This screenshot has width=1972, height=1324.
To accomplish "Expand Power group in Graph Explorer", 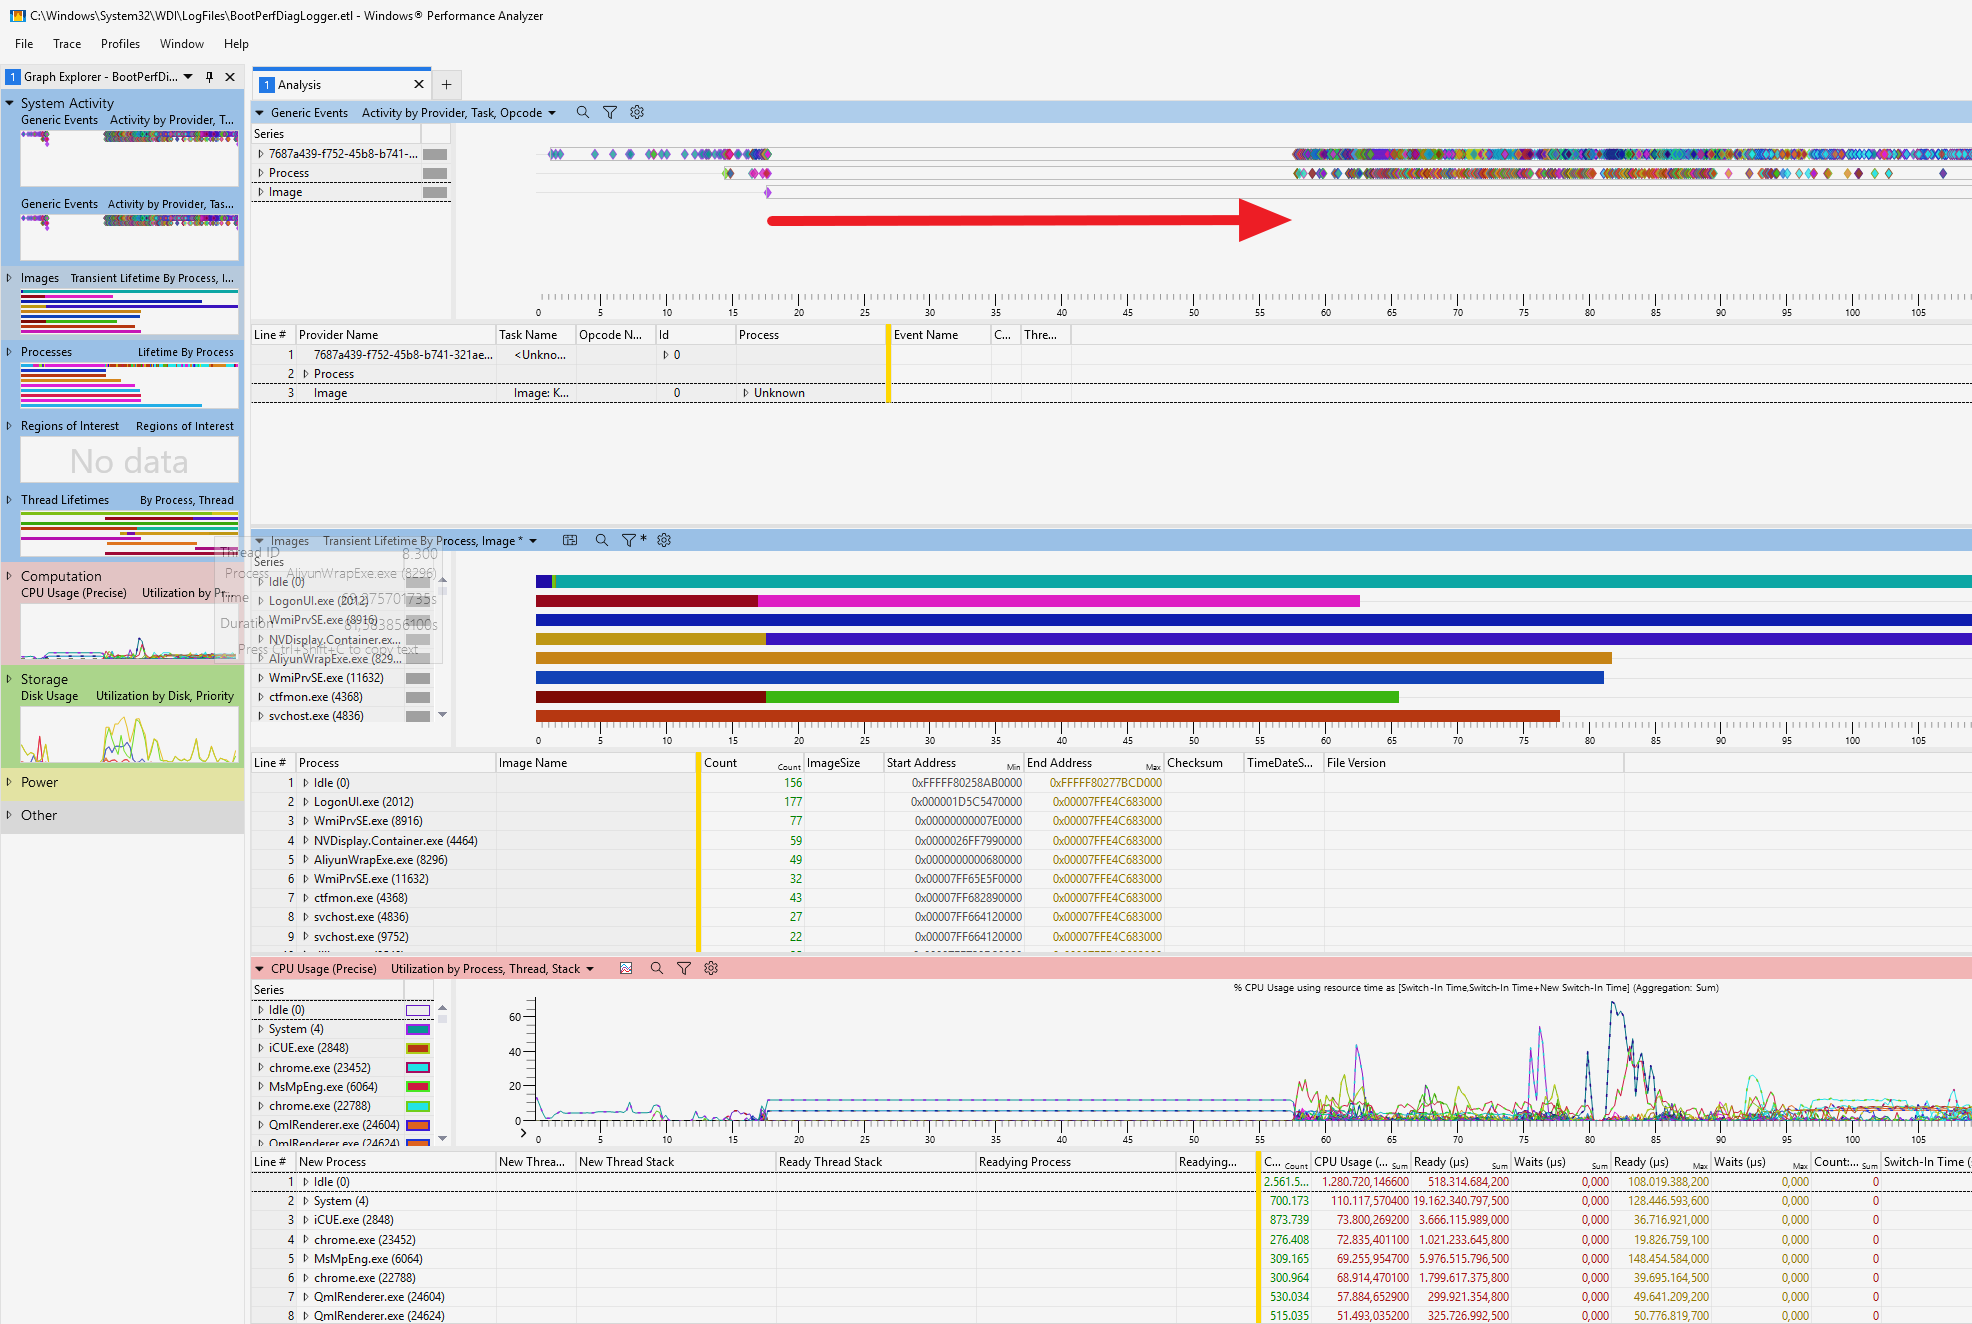I will pos(10,782).
